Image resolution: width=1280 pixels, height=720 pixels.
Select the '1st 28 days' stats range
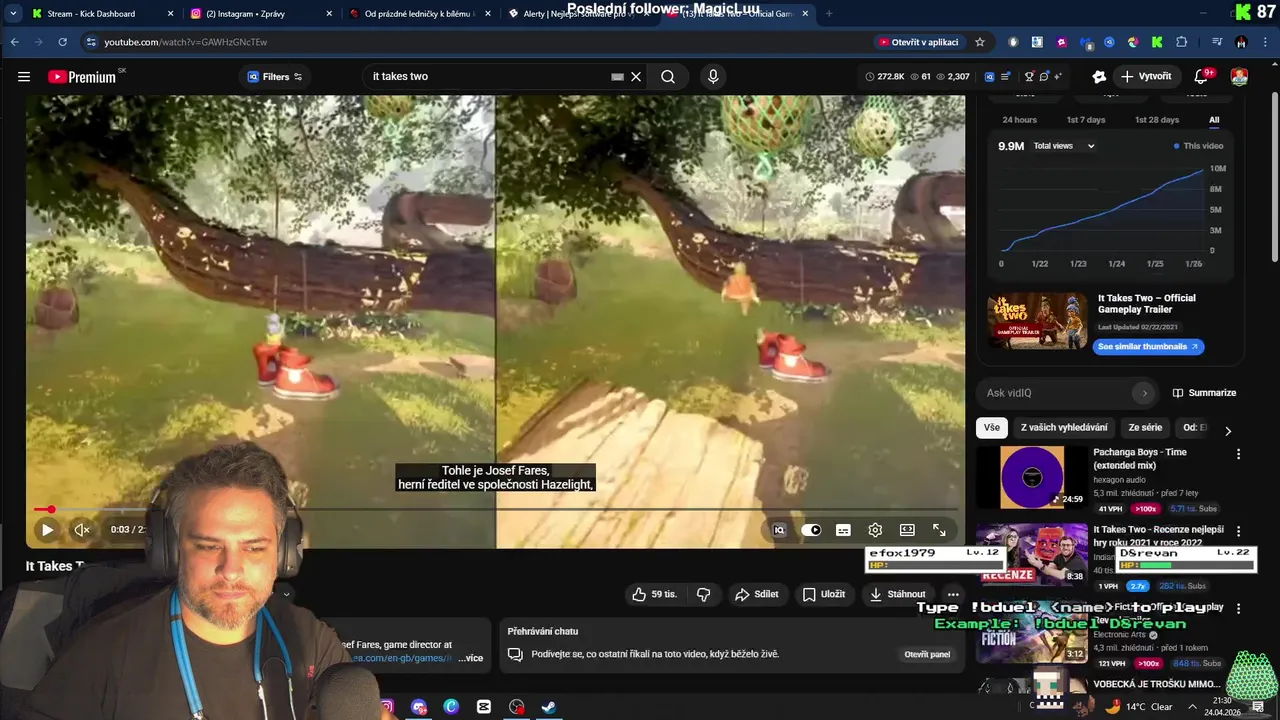click(x=1156, y=120)
